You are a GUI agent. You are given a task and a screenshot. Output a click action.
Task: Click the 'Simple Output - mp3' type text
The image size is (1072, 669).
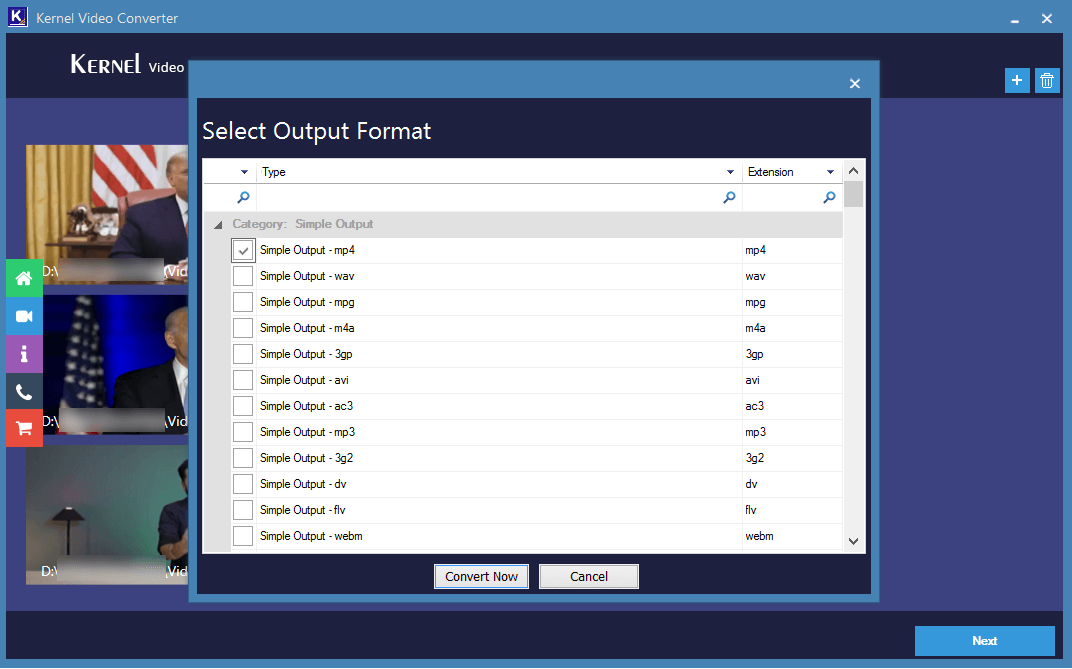coord(307,432)
